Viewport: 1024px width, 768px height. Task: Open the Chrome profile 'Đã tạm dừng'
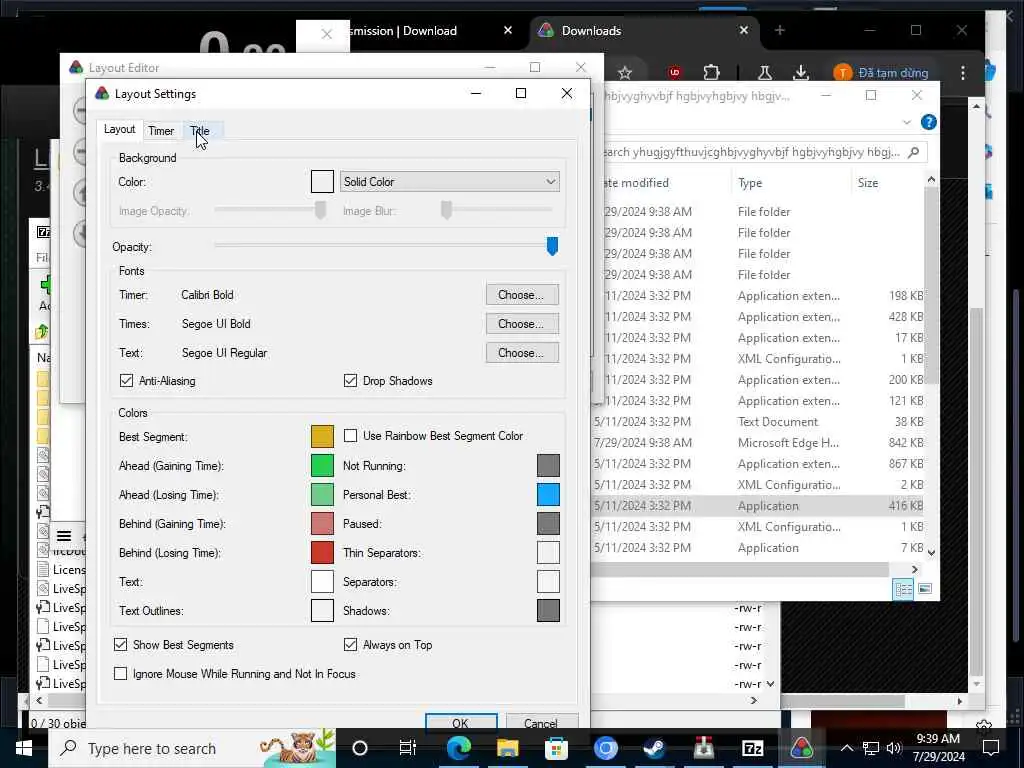coord(881,72)
